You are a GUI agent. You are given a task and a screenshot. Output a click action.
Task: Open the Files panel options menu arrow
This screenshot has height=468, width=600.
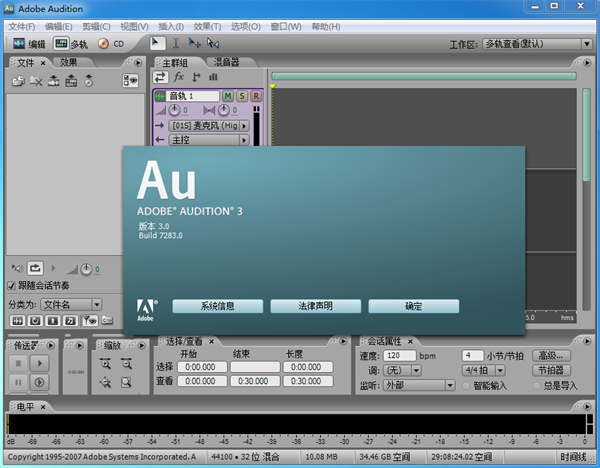click(138, 63)
